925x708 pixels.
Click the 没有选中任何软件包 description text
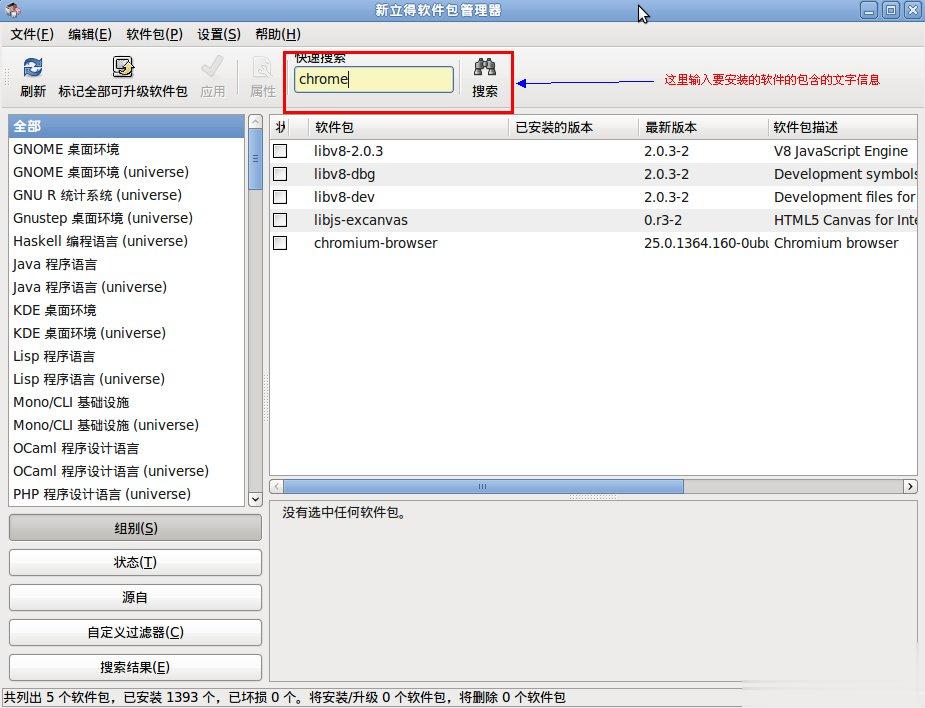(345, 513)
